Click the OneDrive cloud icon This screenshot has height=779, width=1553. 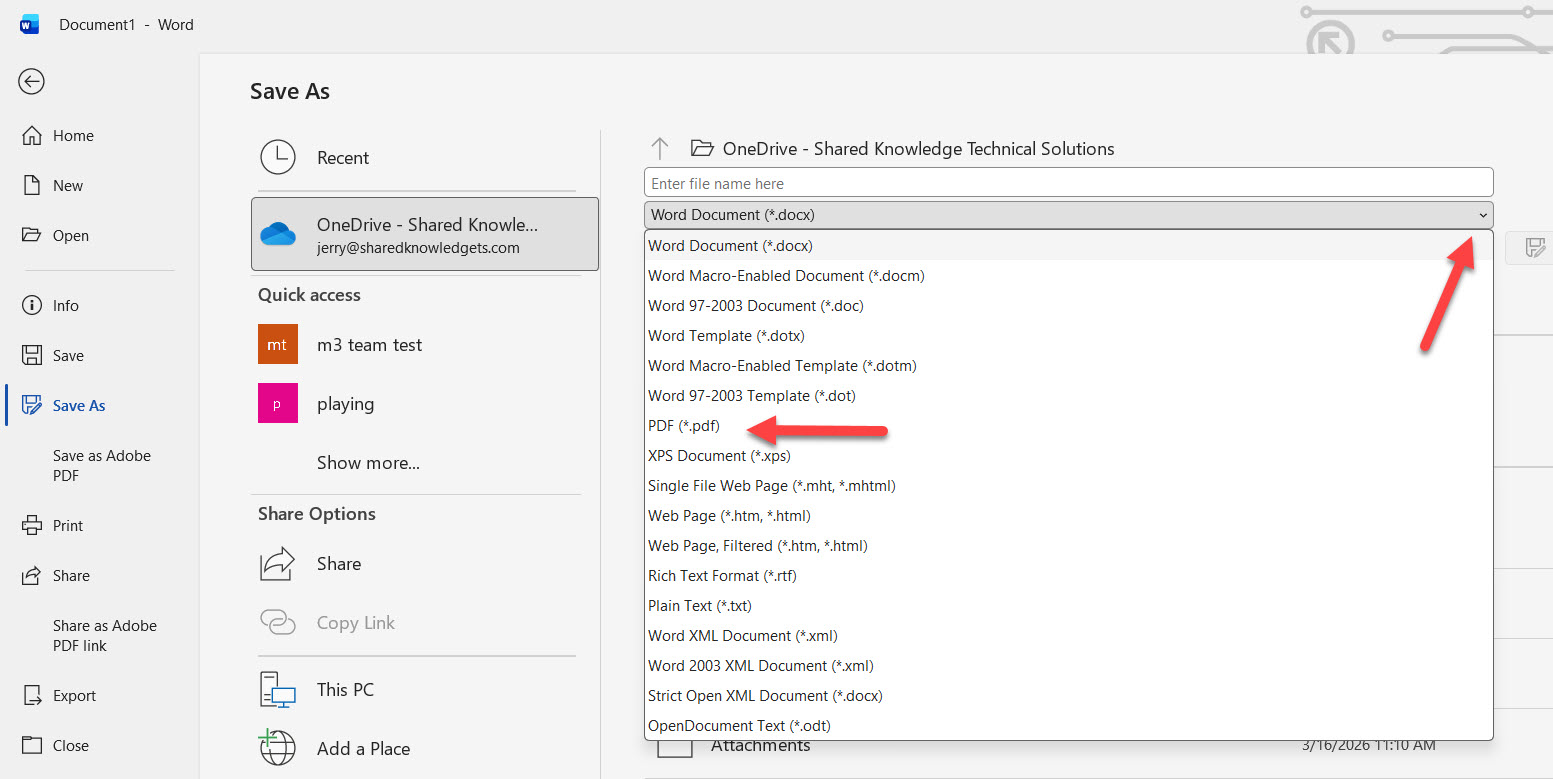[279, 235]
